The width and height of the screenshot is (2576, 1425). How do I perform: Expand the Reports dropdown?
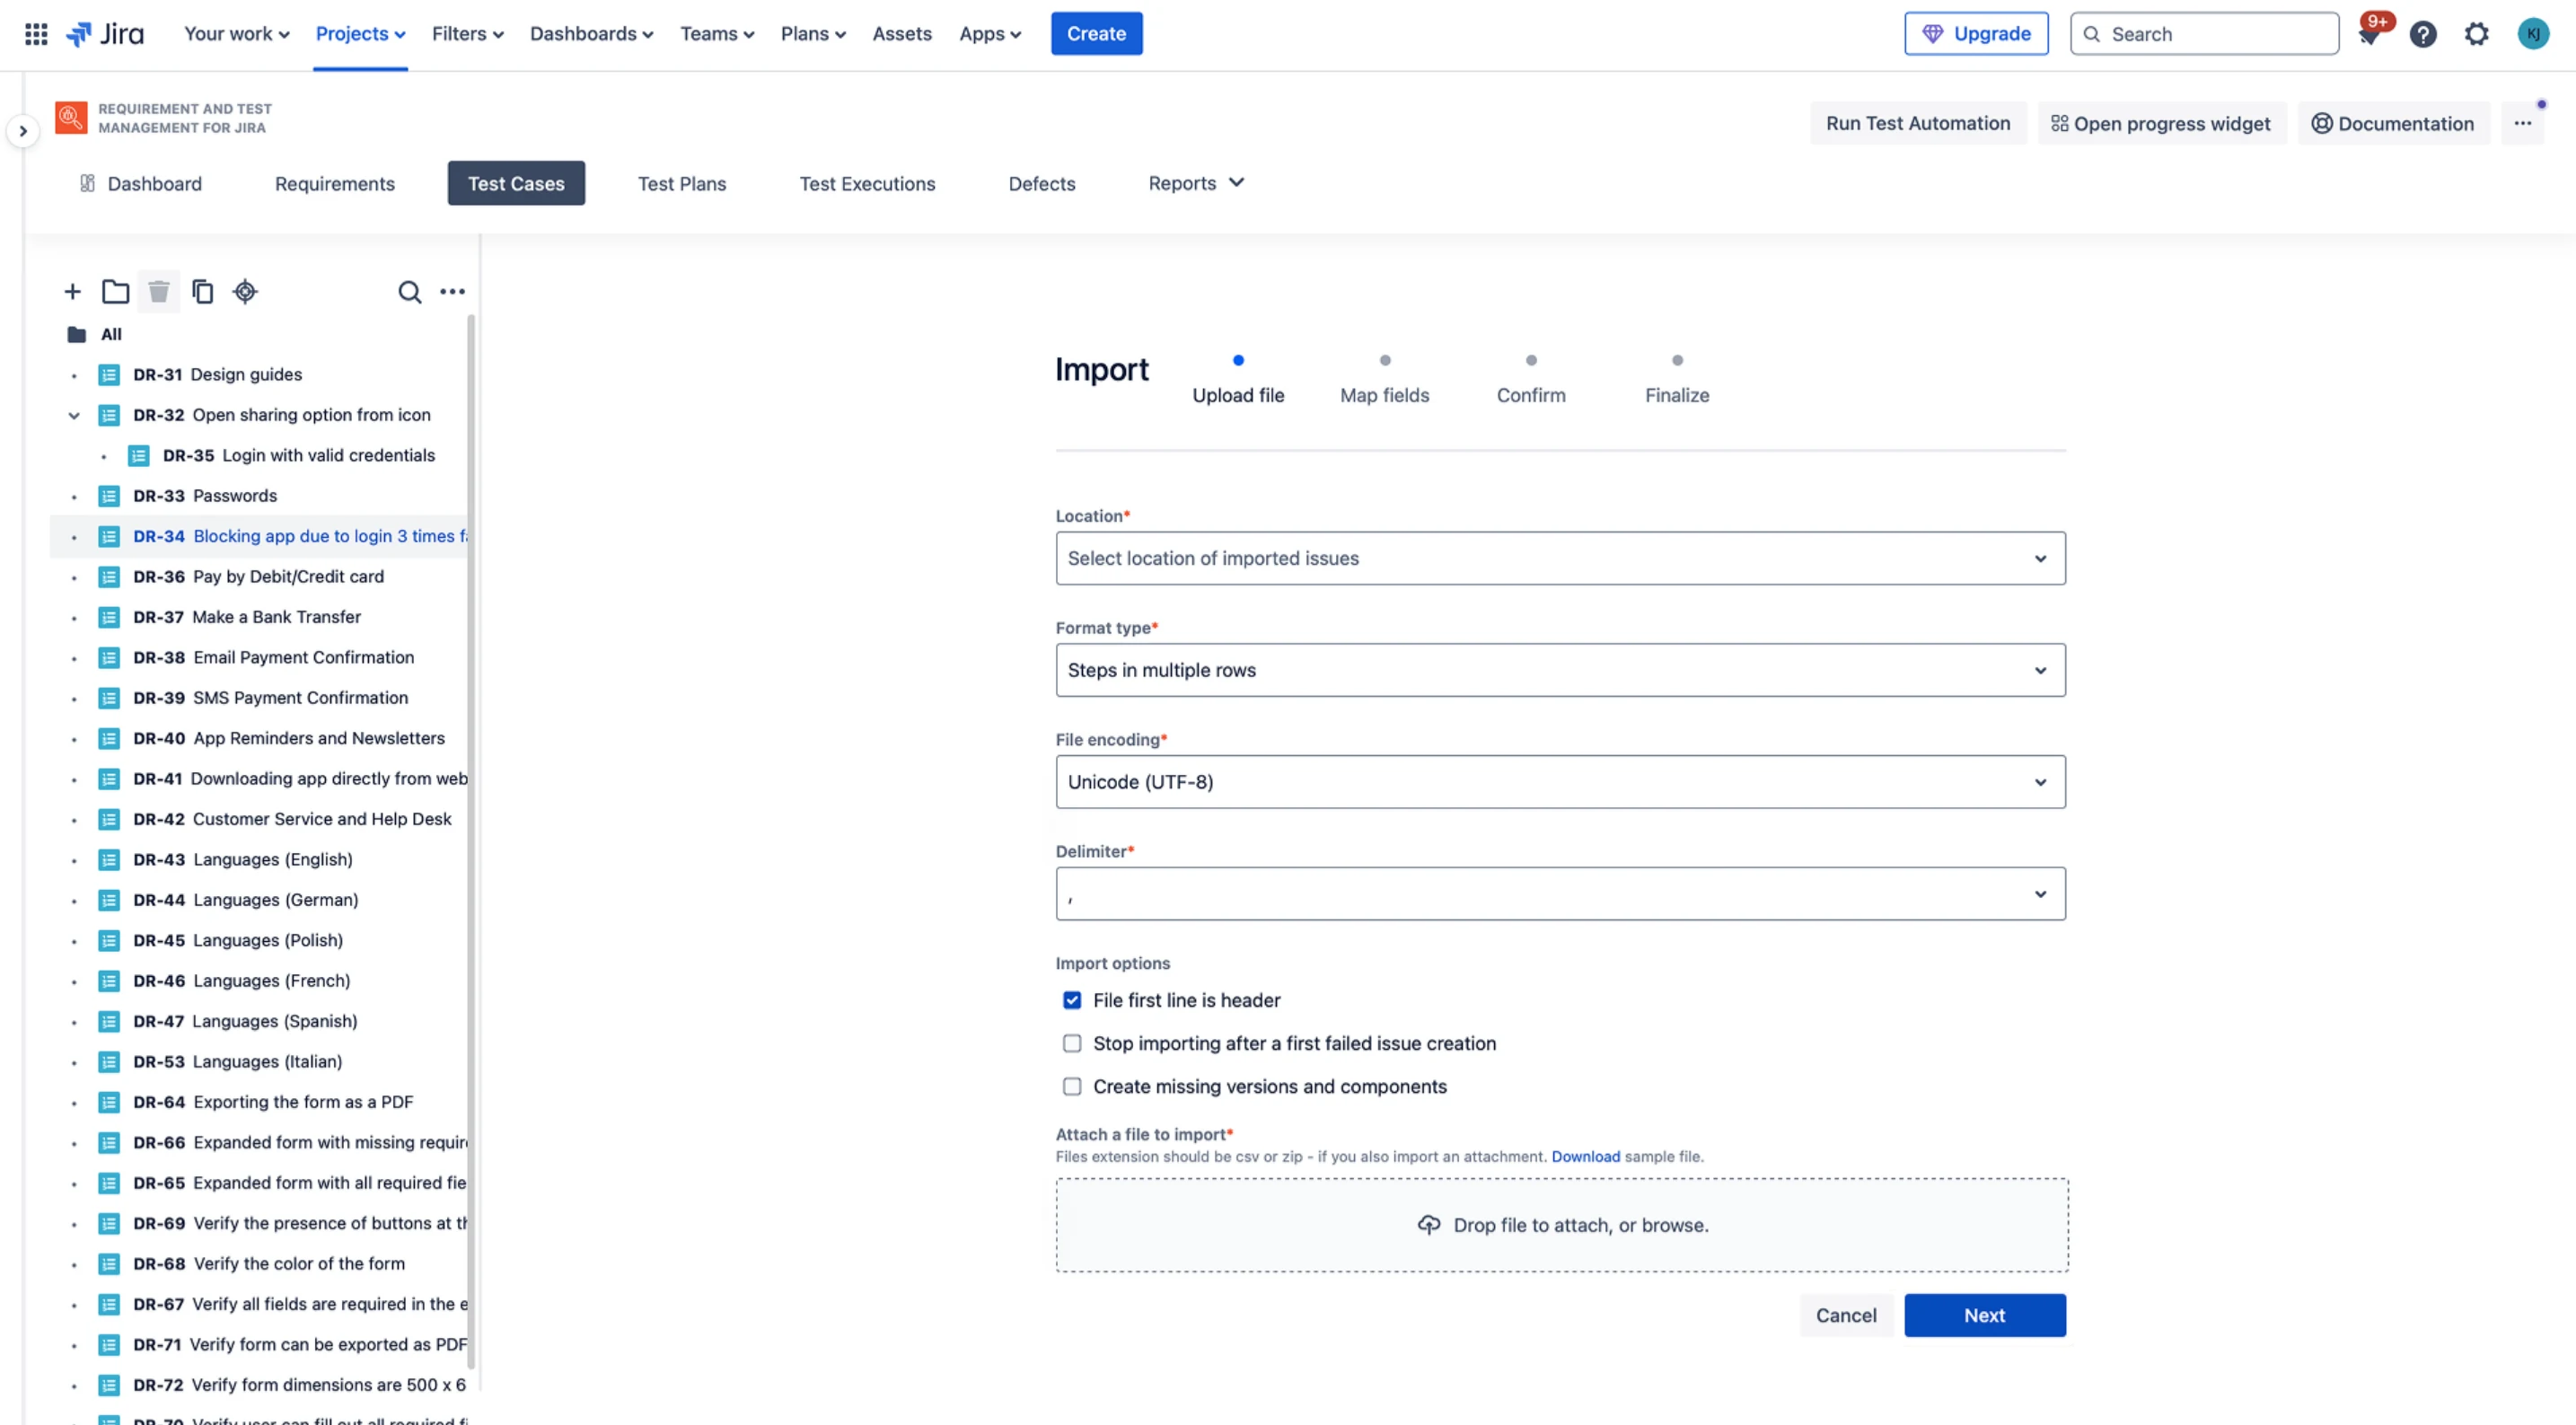(x=1196, y=184)
